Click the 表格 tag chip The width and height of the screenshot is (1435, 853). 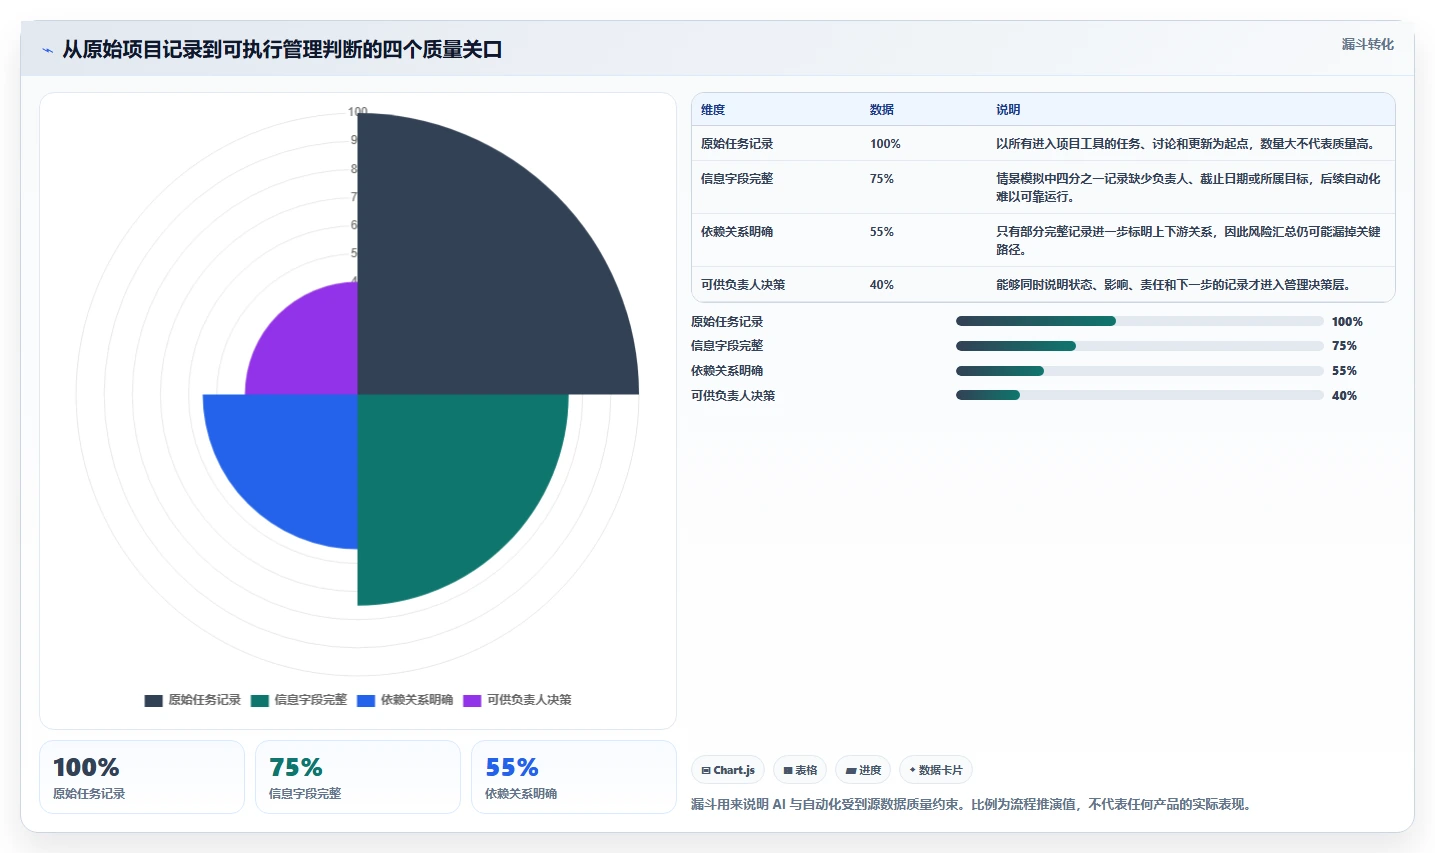point(800,770)
